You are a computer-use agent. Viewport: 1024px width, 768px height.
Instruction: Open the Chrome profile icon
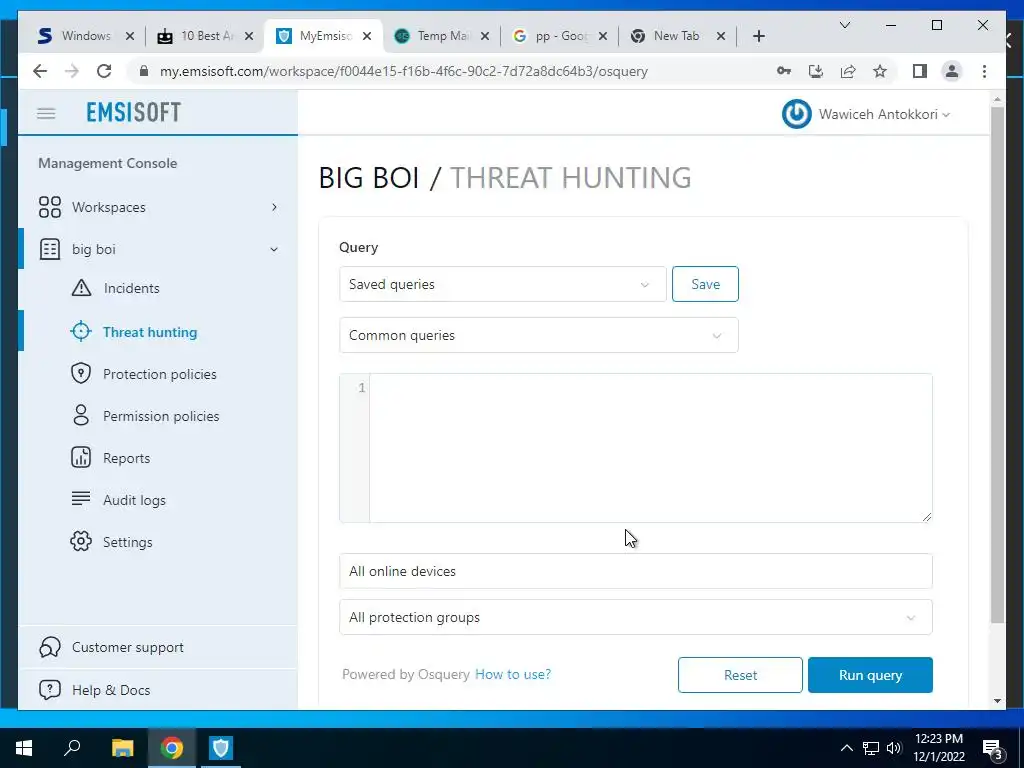click(x=952, y=71)
